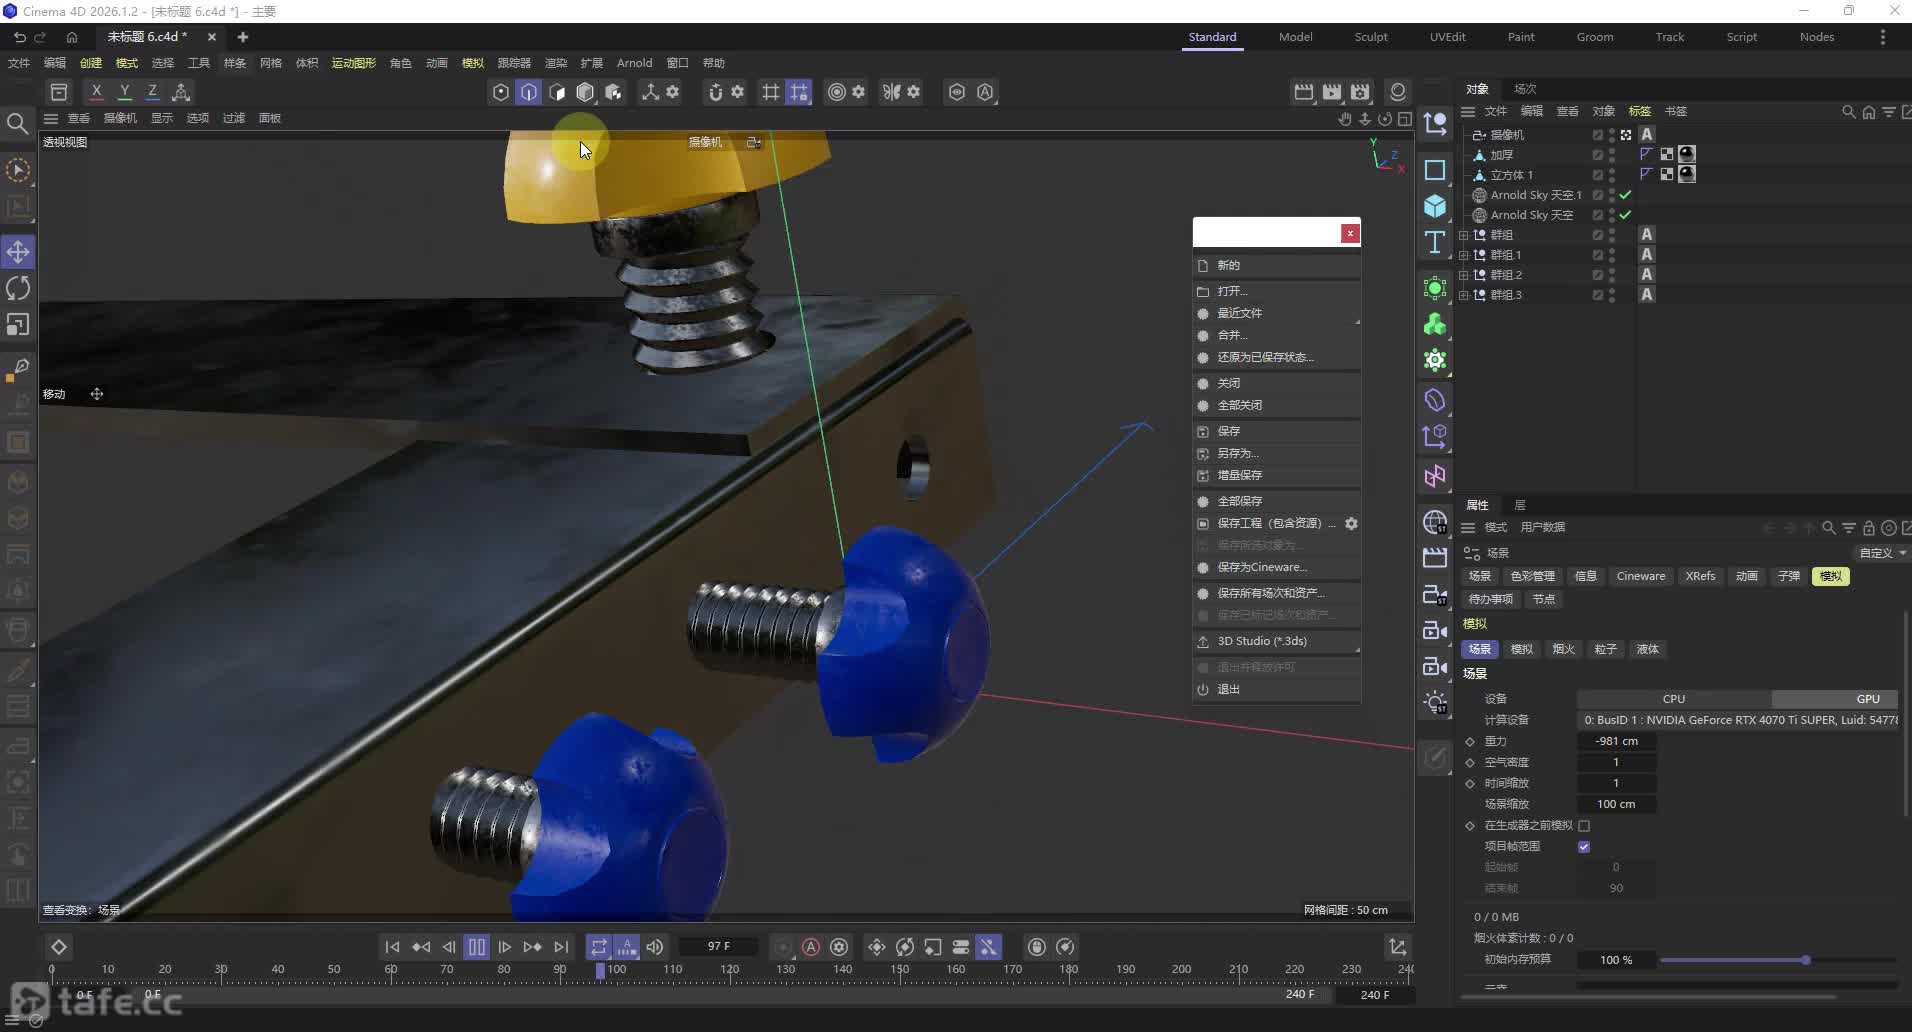The height and width of the screenshot is (1032, 1912).
Task: Click 另存为... in file menu
Action: tap(1277, 453)
